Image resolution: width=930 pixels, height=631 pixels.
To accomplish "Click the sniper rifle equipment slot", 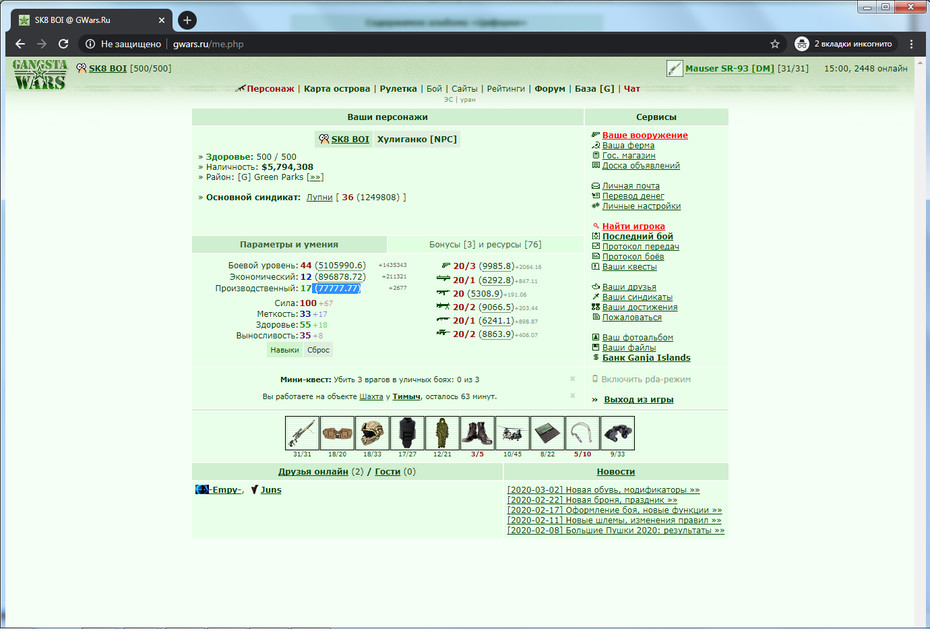I will click(x=302, y=433).
